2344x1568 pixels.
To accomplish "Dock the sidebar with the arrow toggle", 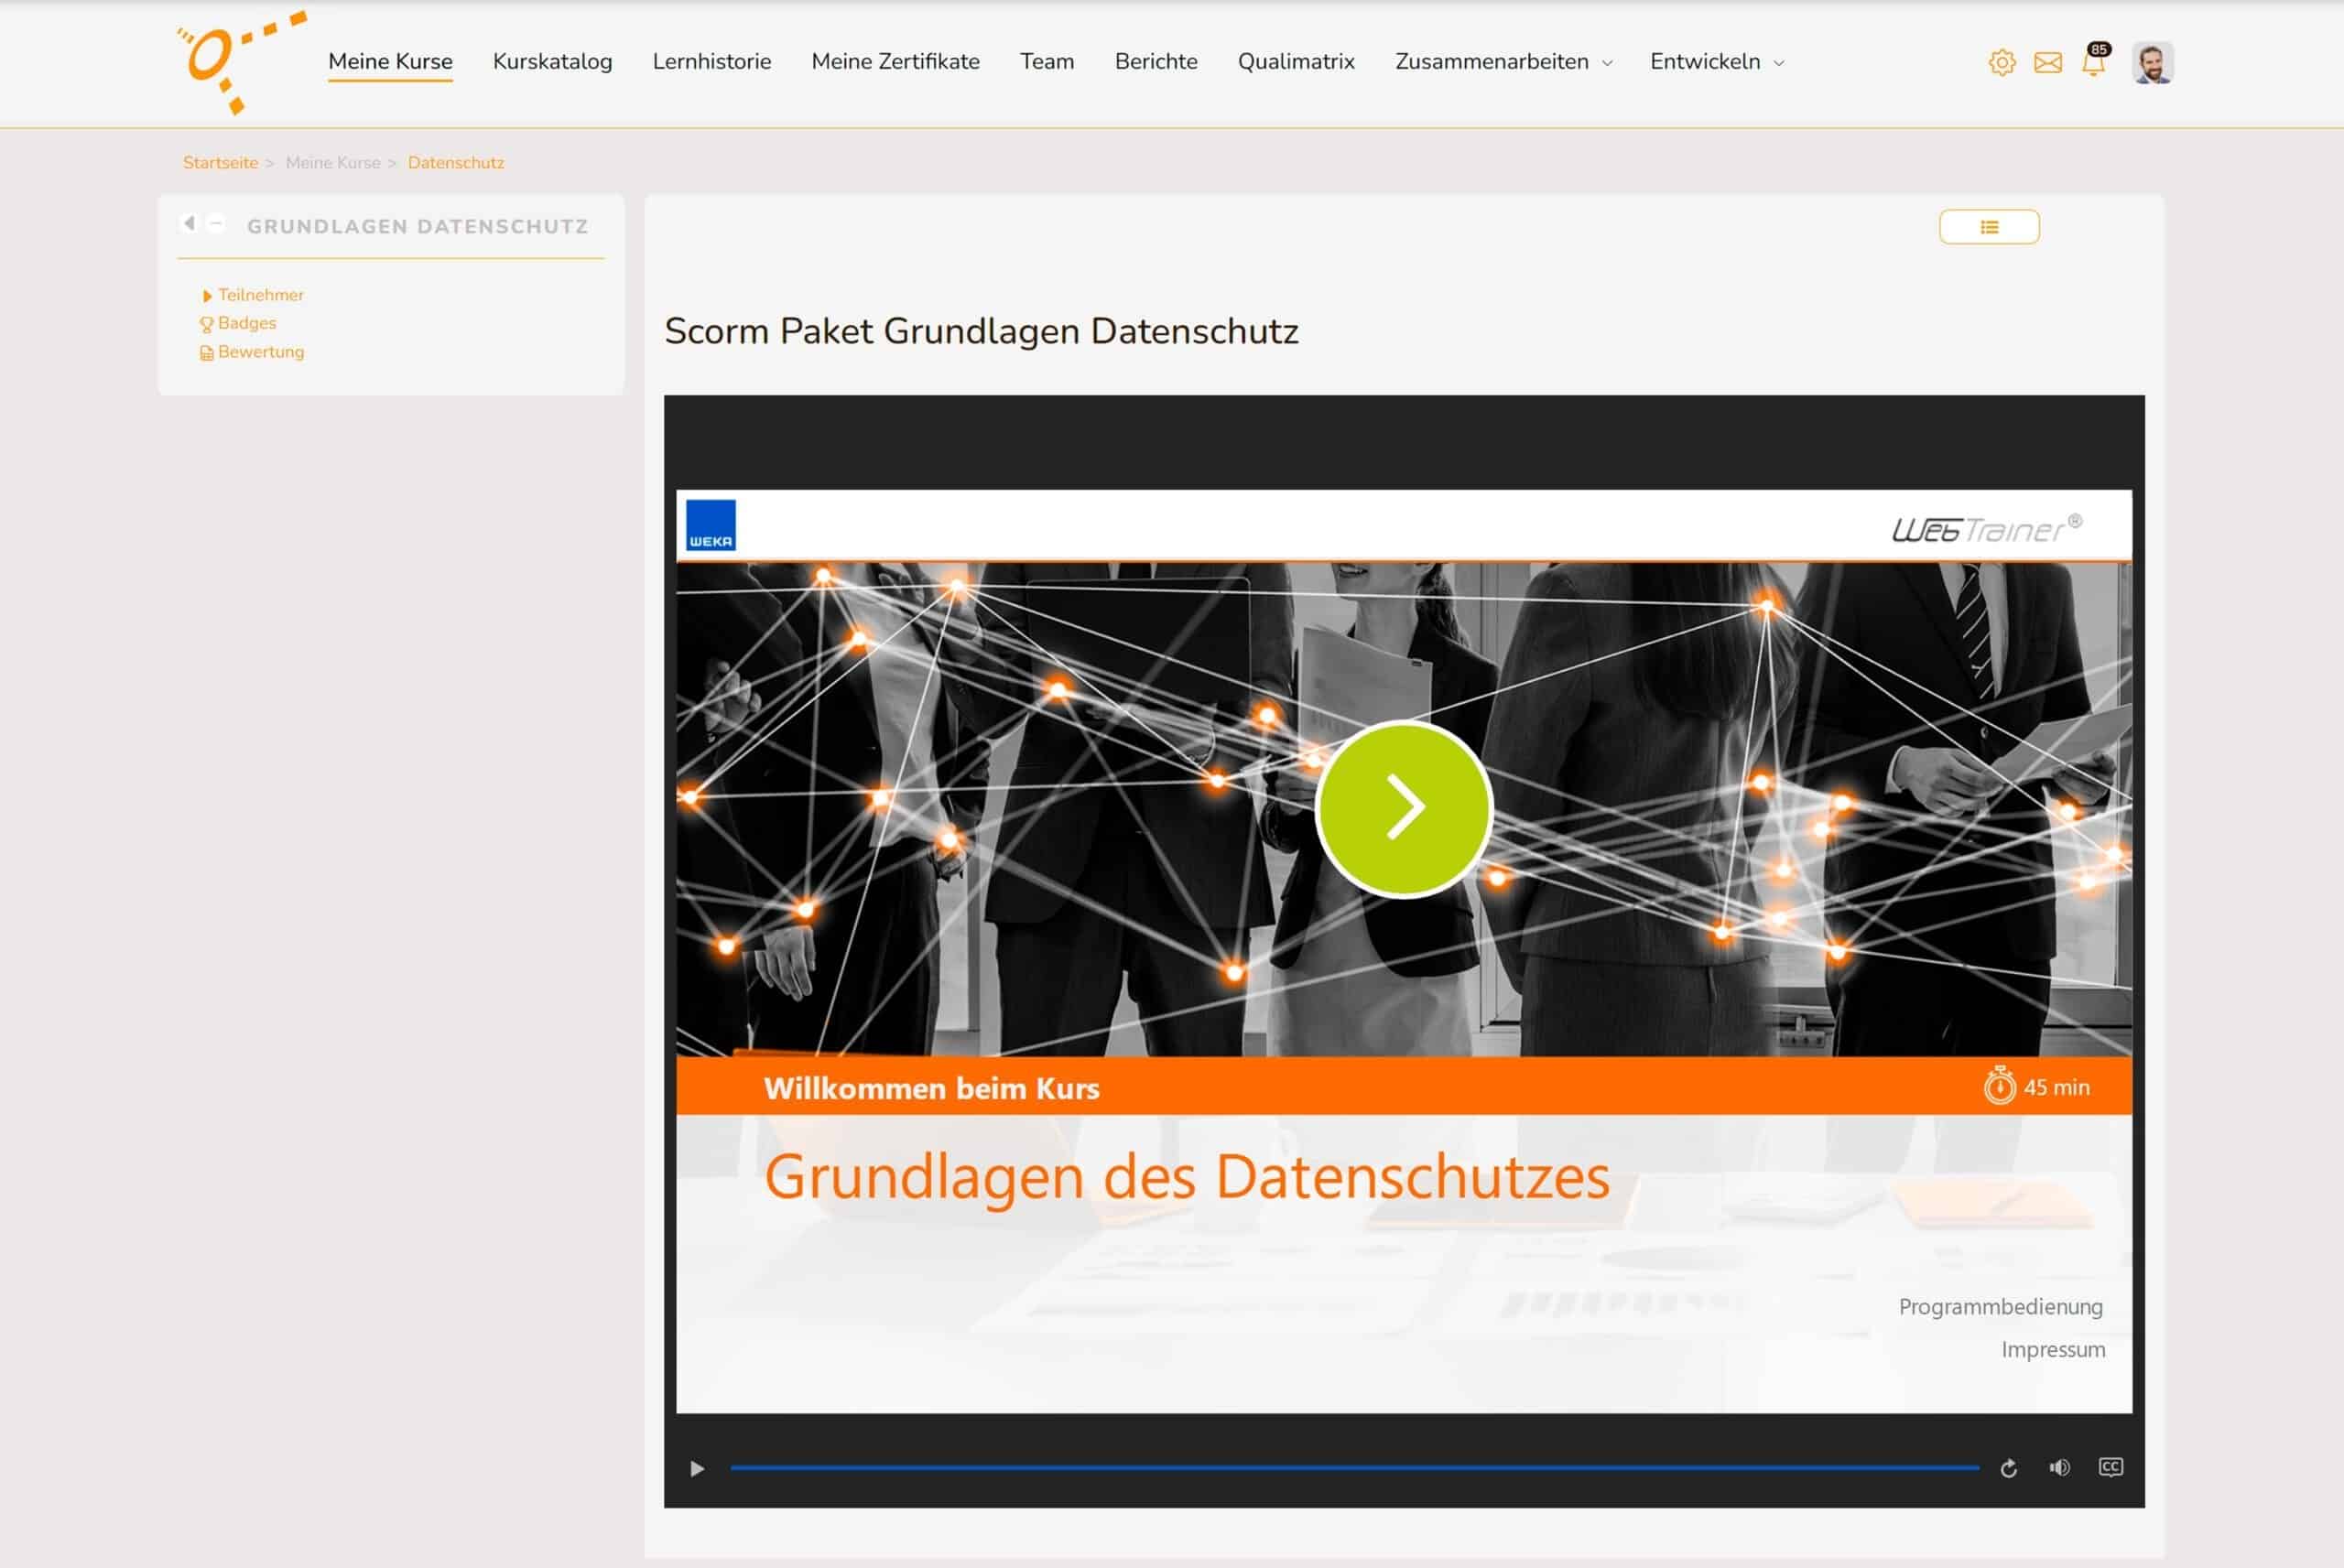I will click(x=189, y=222).
